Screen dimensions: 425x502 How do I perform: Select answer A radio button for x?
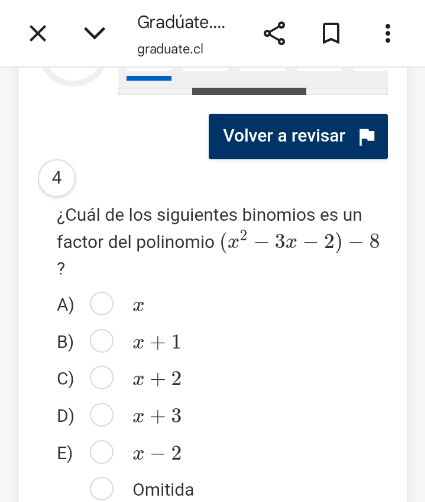[x=101, y=304]
